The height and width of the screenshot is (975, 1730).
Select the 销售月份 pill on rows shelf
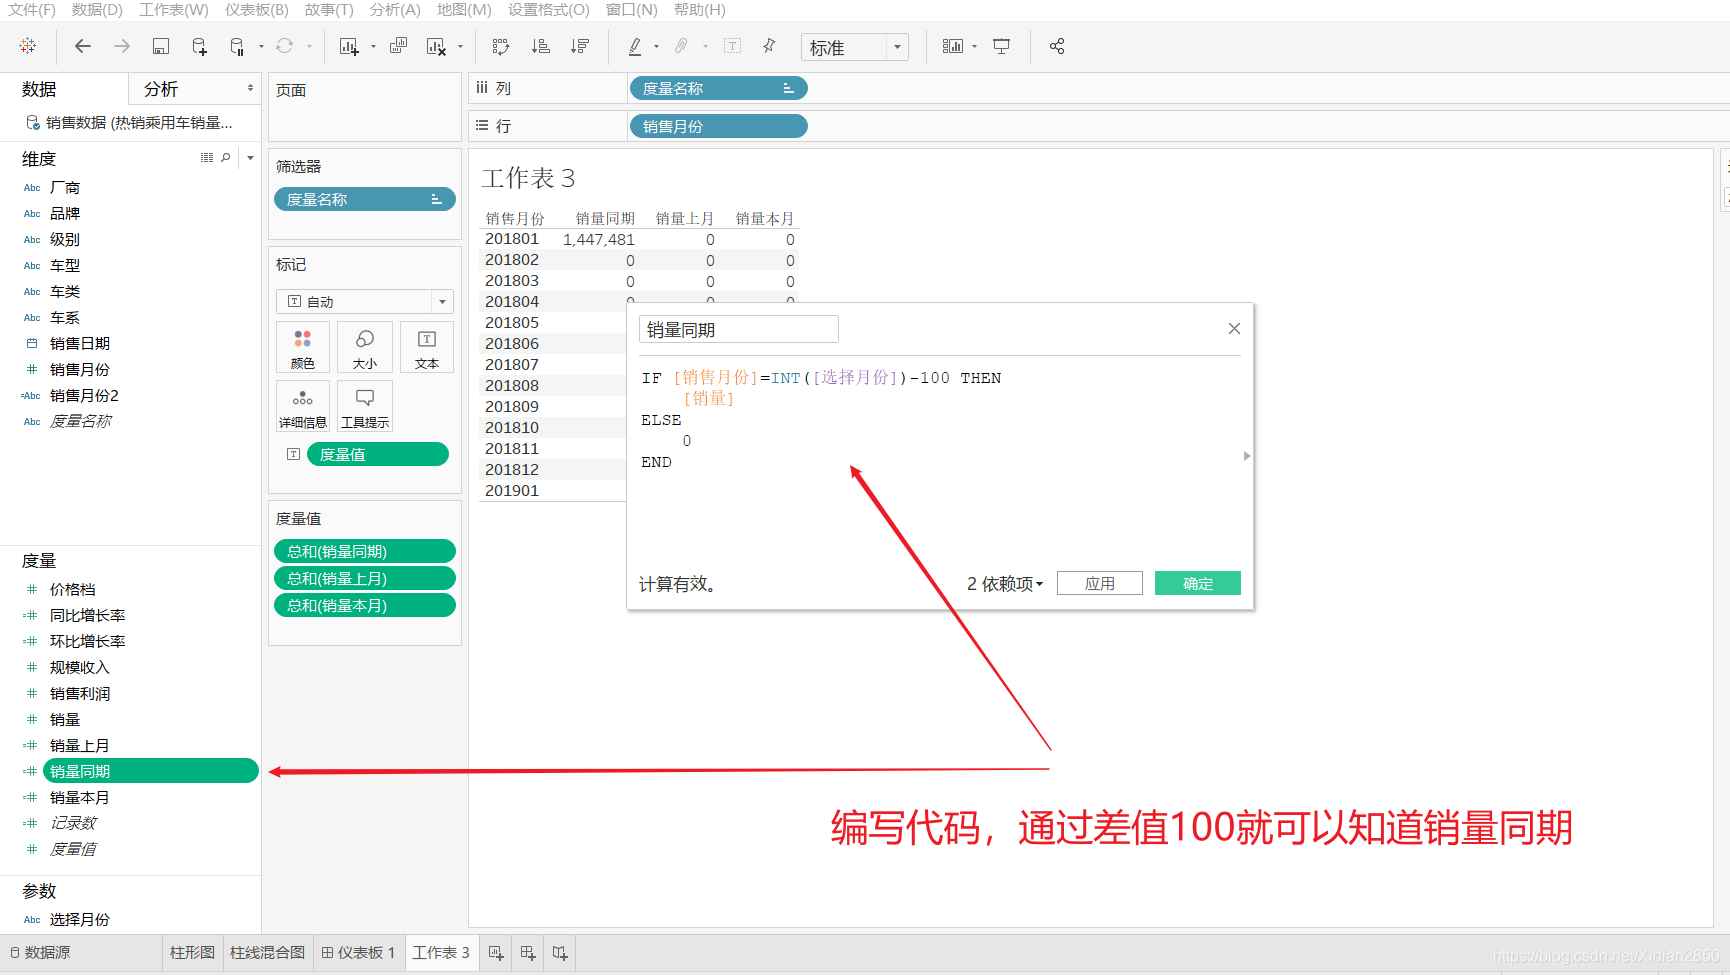[718, 126]
